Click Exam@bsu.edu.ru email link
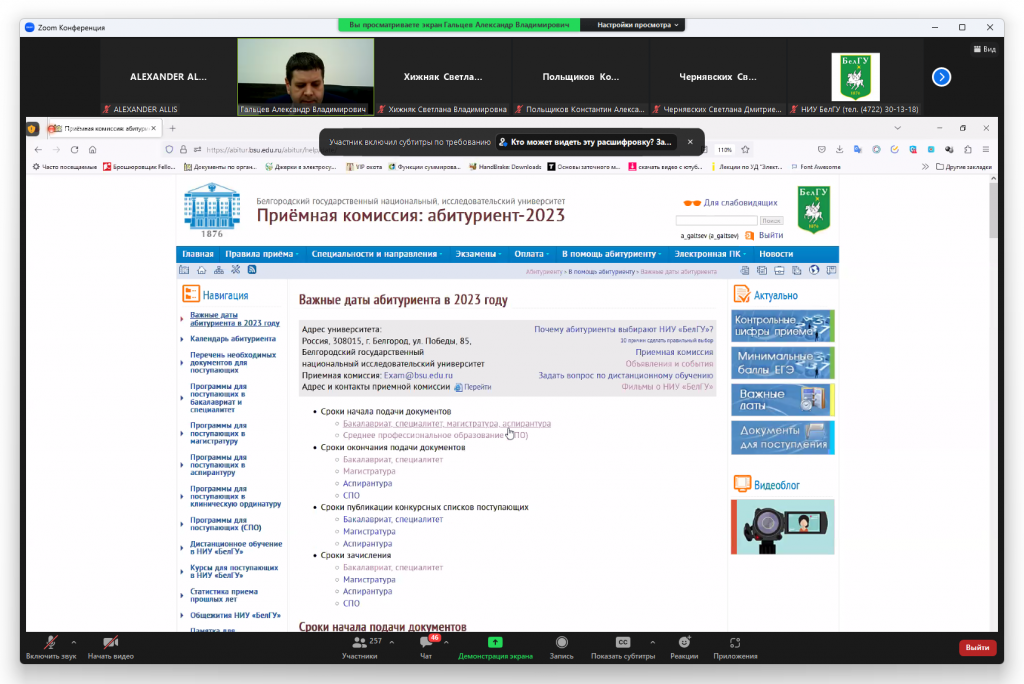This screenshot has height=684, width=1024. [x=418, y=376]
